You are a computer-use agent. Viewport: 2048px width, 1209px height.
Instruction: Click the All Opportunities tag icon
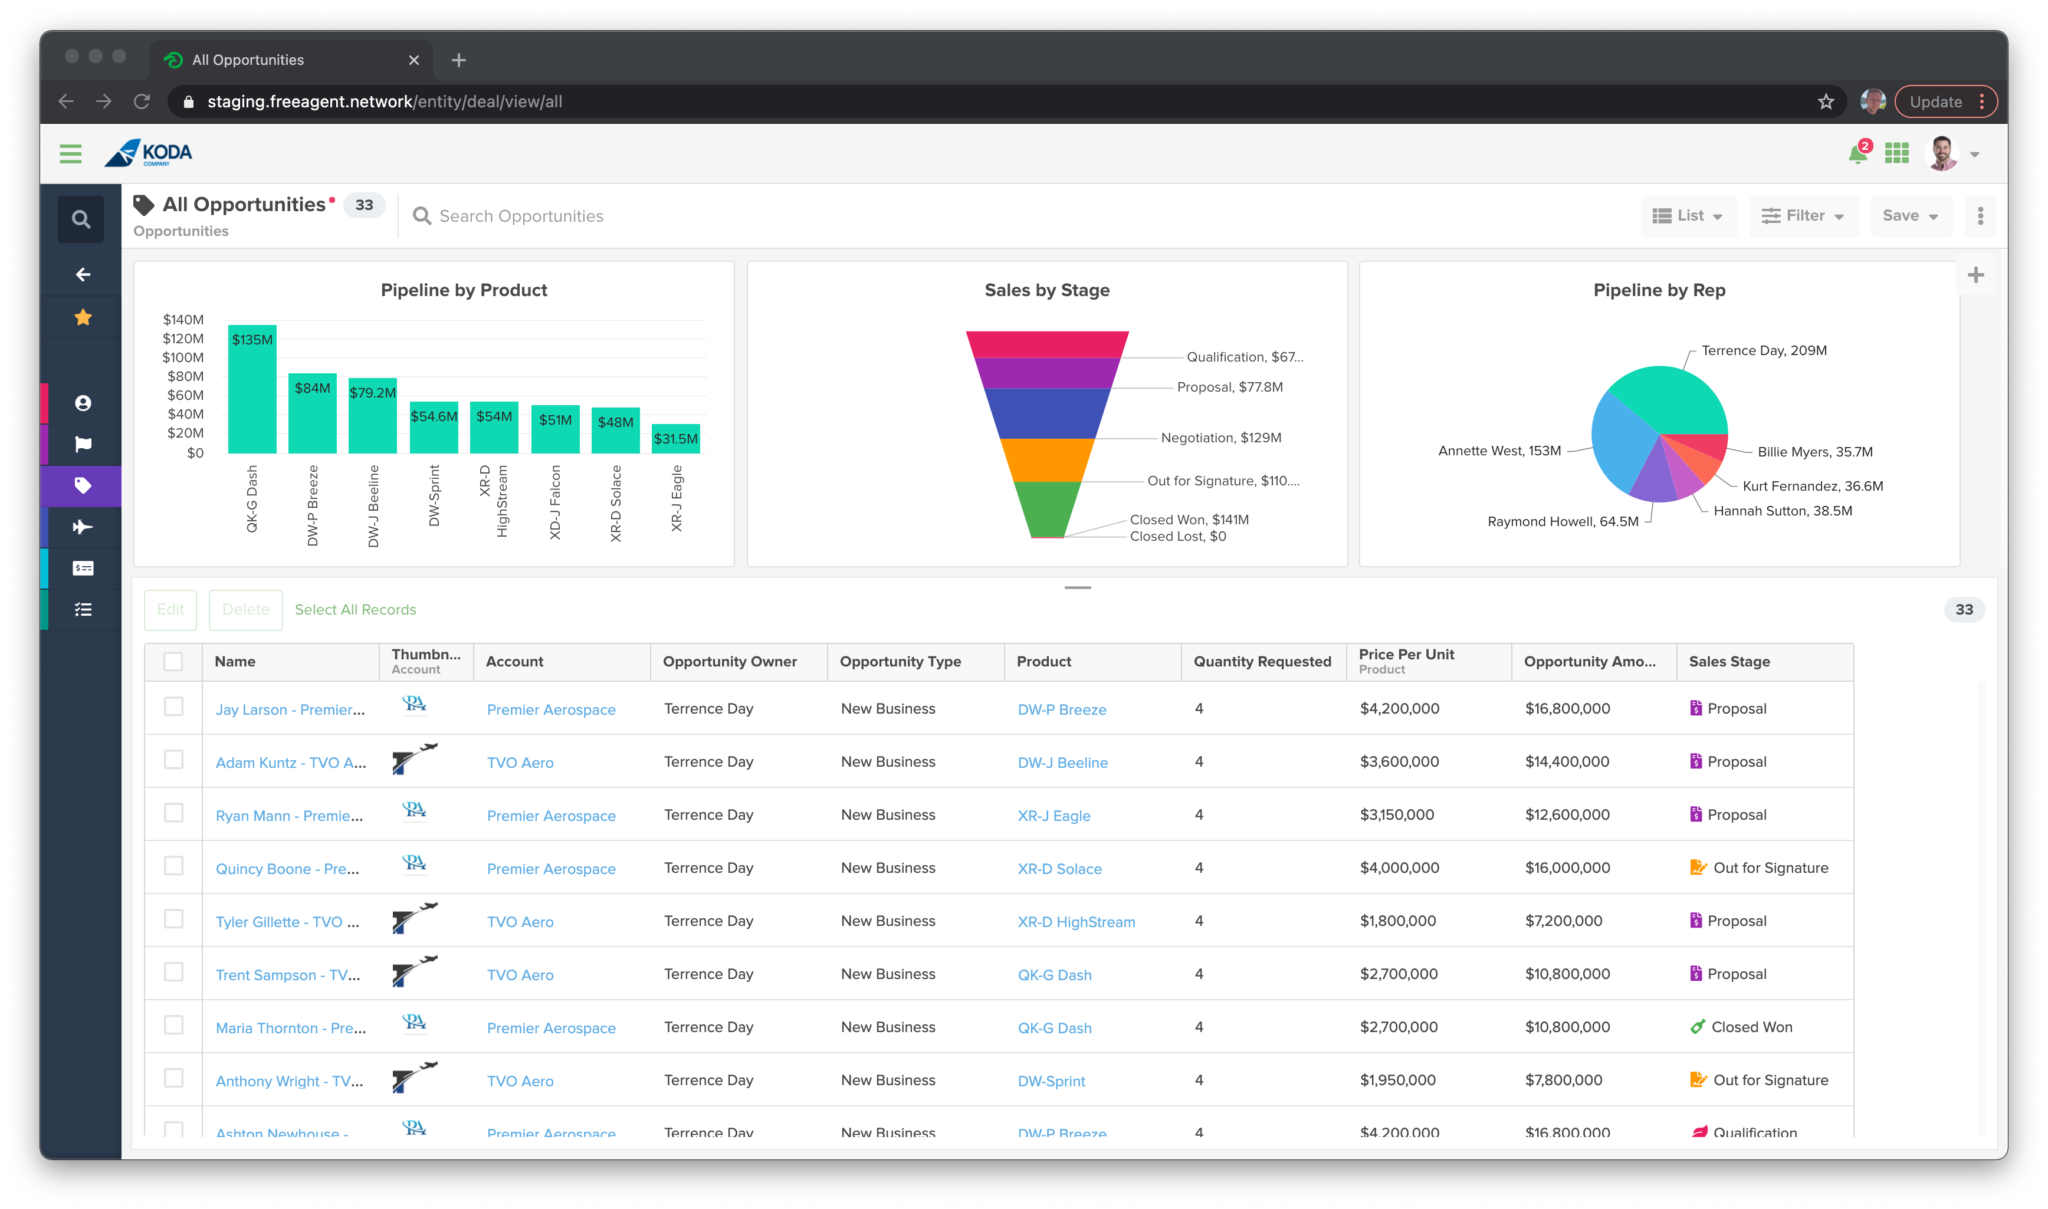144,205
